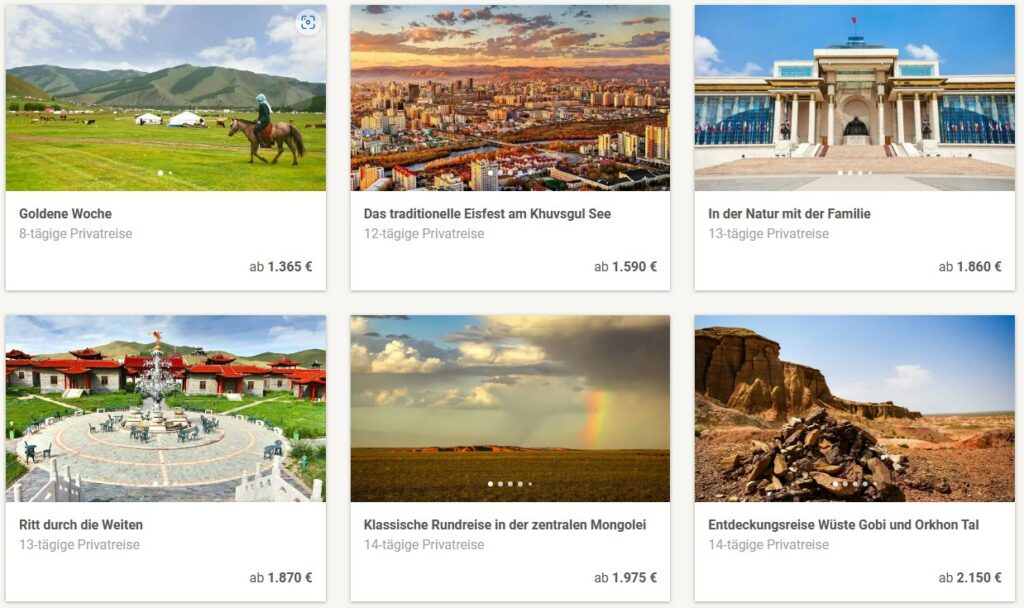Click the horse rider steppe photo

pyautogui.click(x=166, y=98)
